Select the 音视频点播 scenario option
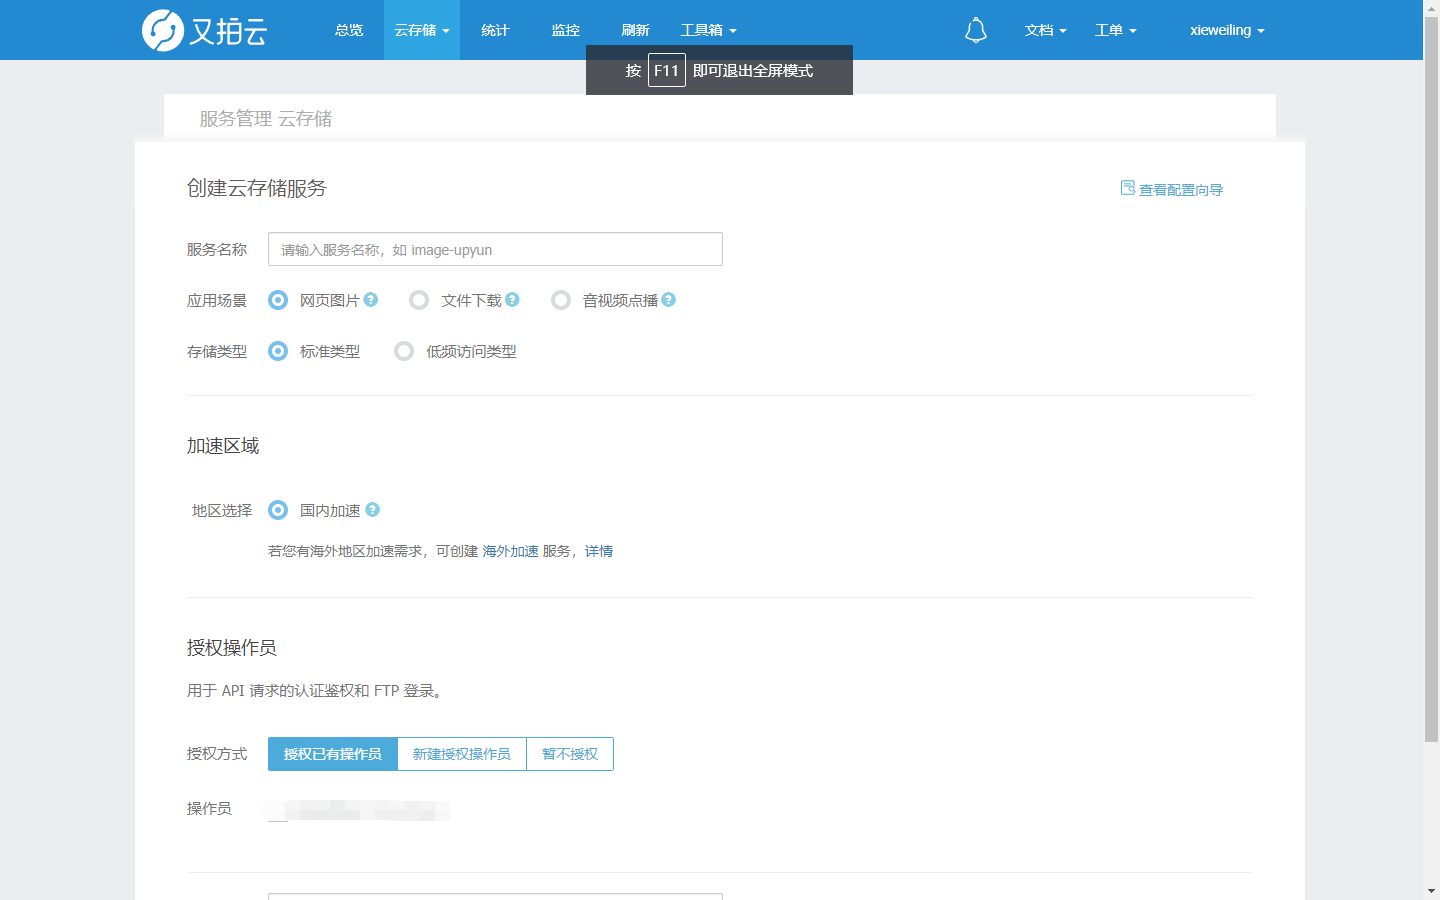1440x900 pixels. pos(560,299)
